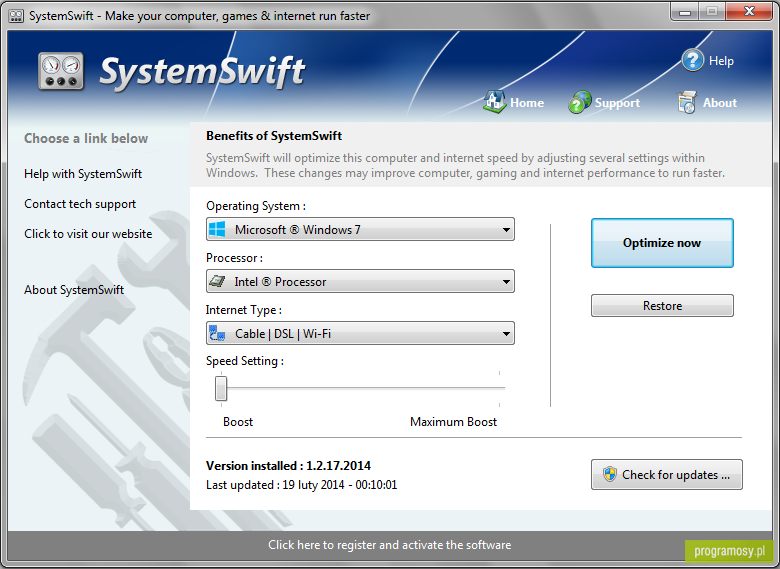Click the Last updated date text

[301, 485]
